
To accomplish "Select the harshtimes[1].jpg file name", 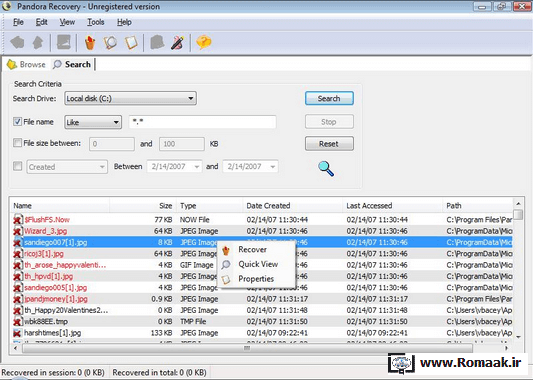I will pos(52,333).
